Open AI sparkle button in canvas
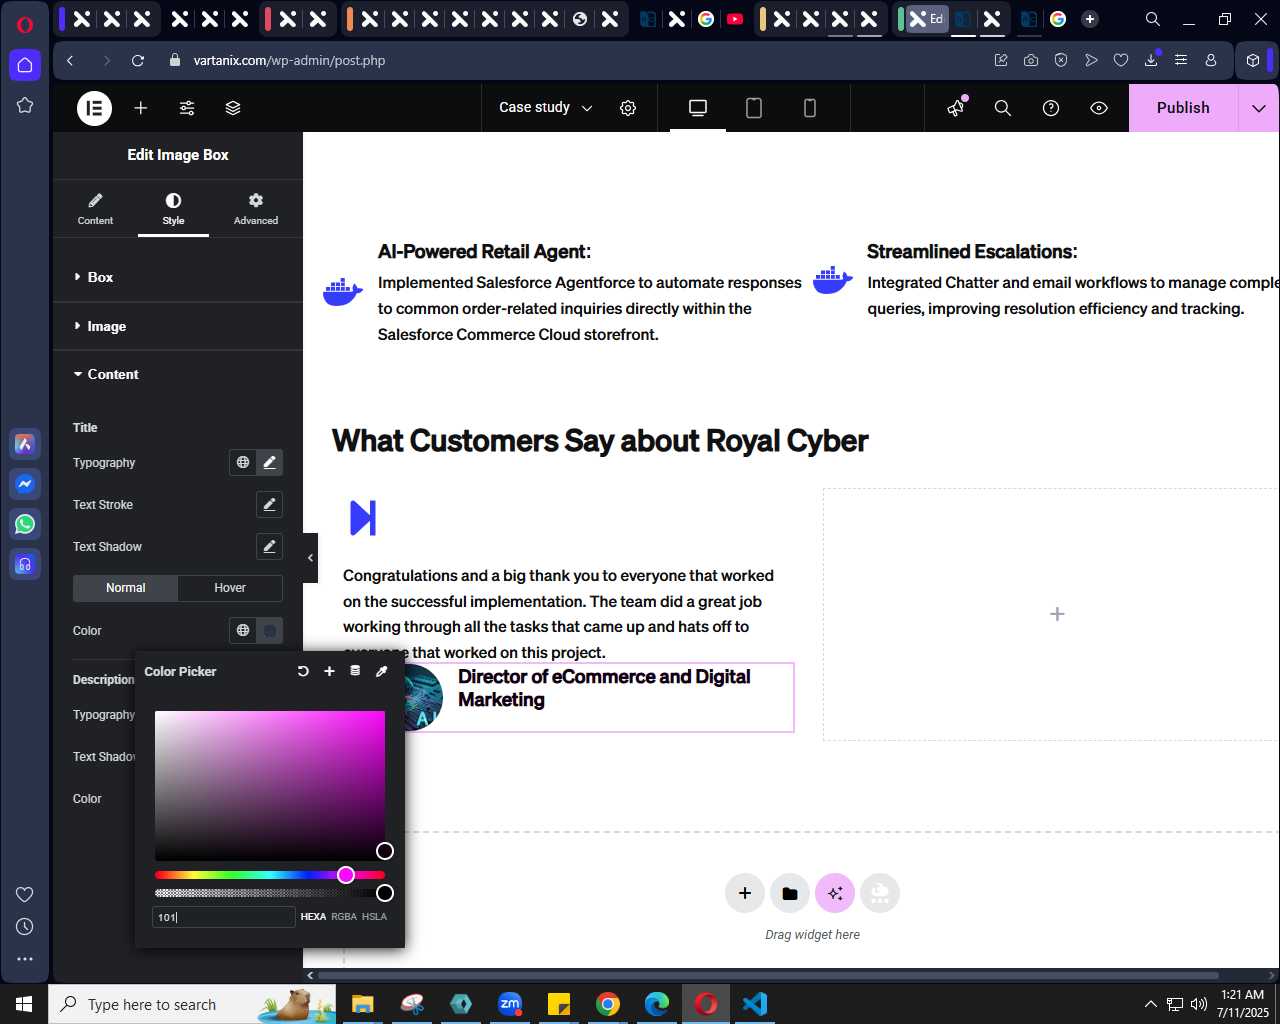This screenshot has height=1024, width=1280. (x=835, y=893)
